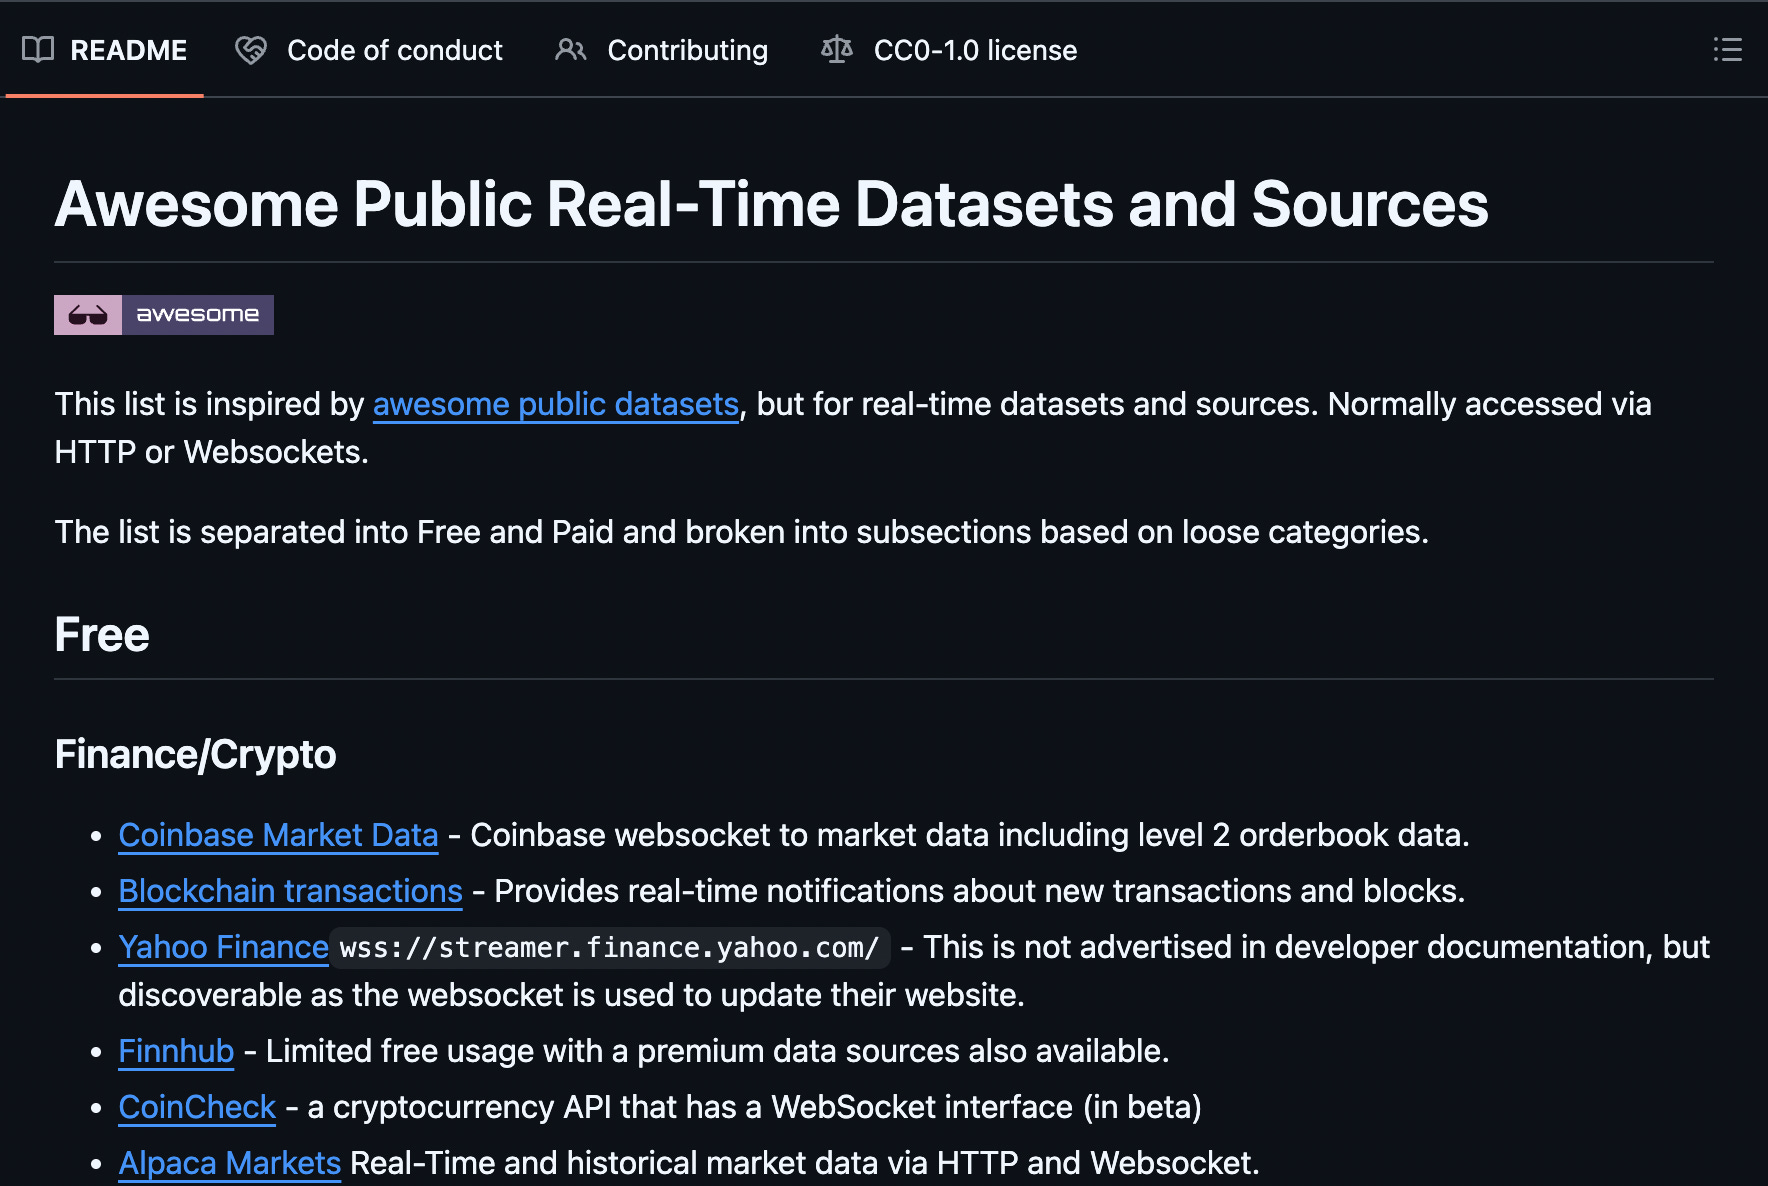This screenshot has width=1768, height=1186.
Task: Click the sunglasses awesome badge icon
Action: tap(88, 314)
